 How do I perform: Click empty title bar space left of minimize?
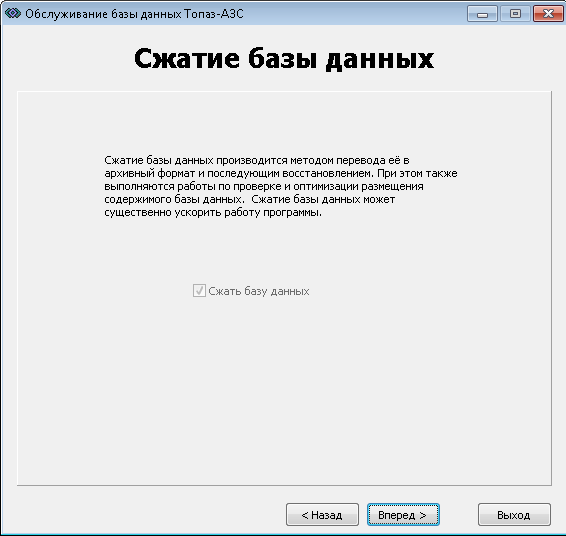click(354, 14)
